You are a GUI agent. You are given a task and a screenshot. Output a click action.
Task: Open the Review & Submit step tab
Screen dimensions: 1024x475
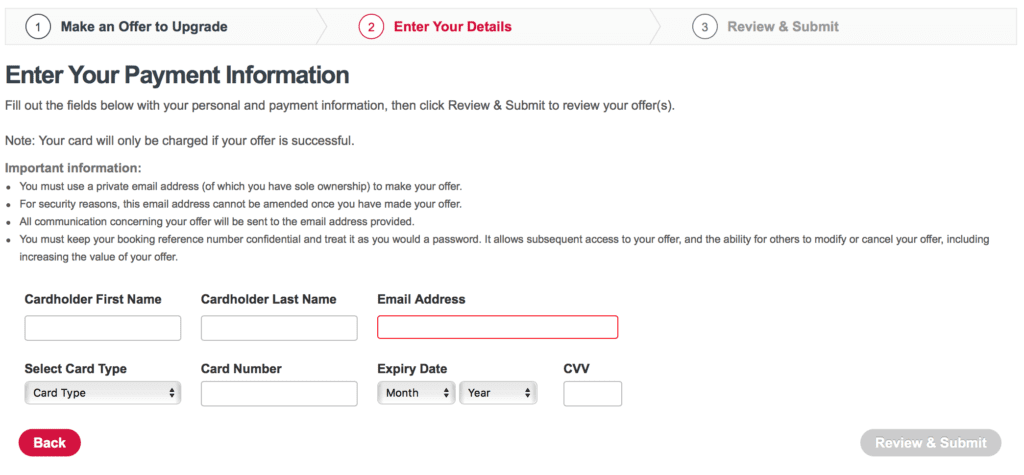click(783, 27)
